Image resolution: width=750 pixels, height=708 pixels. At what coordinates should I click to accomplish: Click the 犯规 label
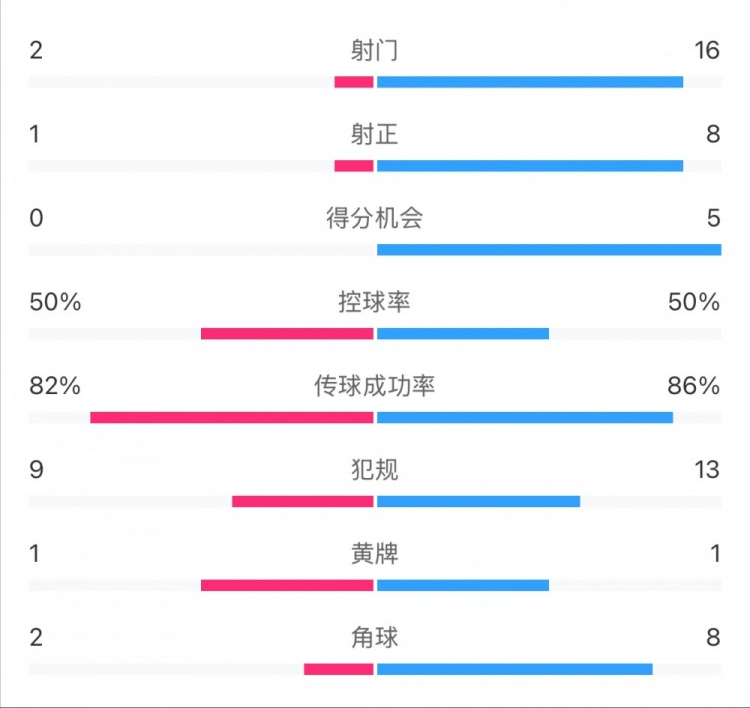coord(374,470)
